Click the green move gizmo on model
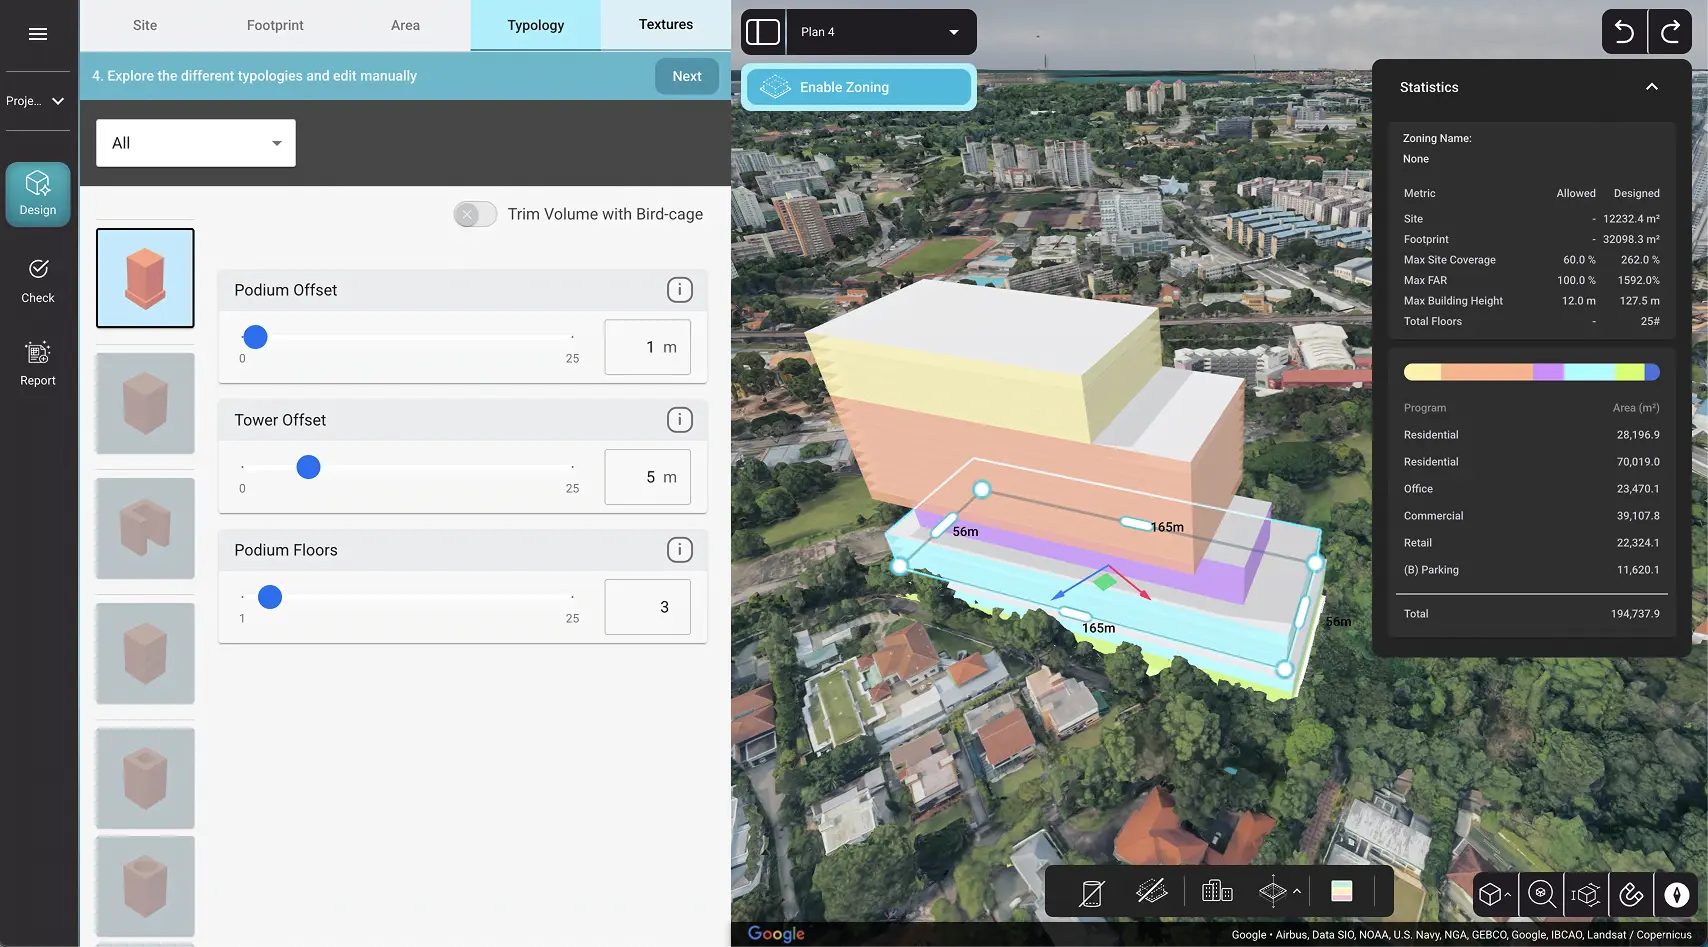This screenshot has height=947, width=1708. pos(1104,581)
